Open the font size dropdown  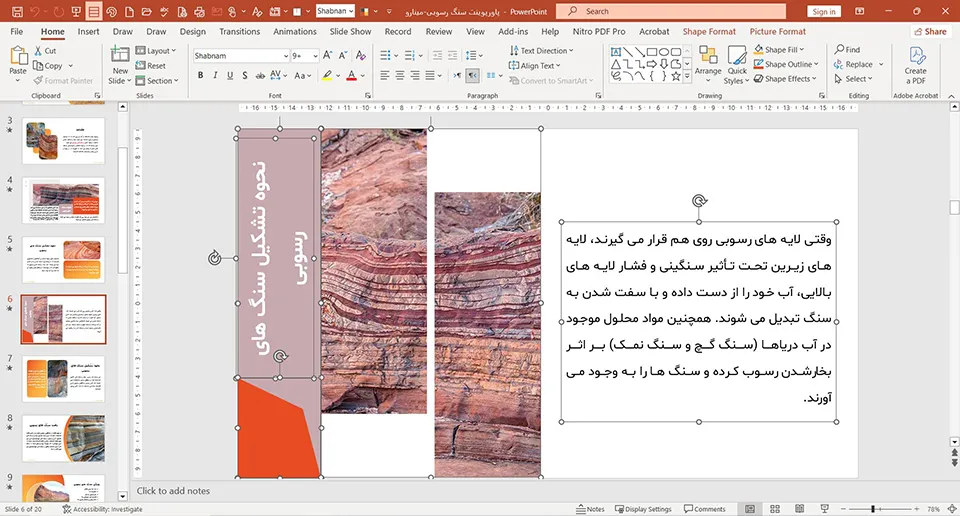[x=315, y=56]
